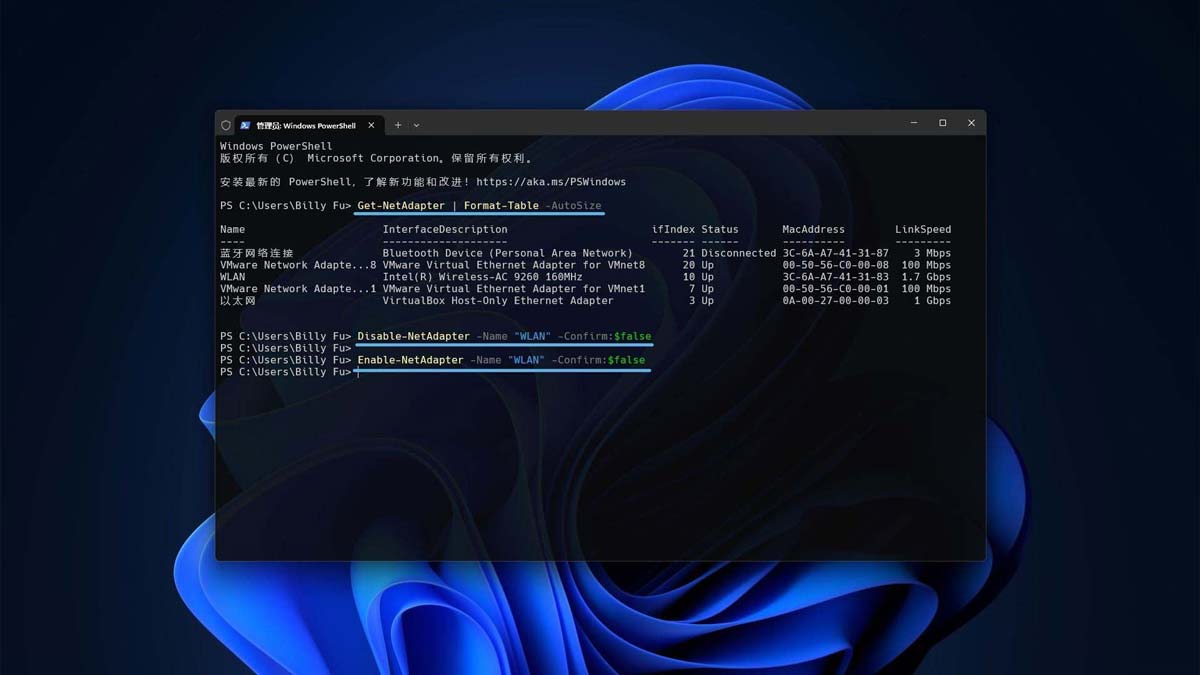Click ifIndex value 20

(x=689, y=265)
